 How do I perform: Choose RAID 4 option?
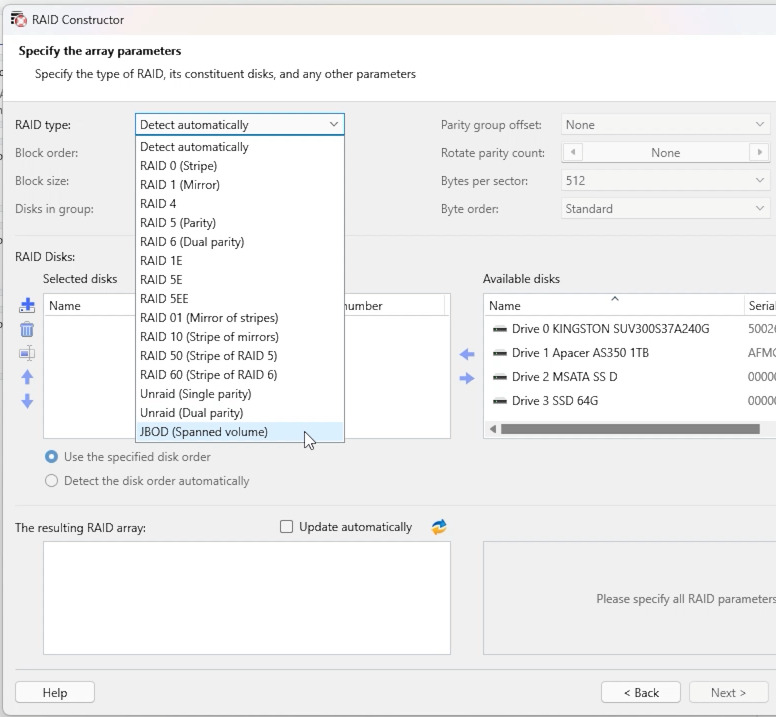pos(240,204)
